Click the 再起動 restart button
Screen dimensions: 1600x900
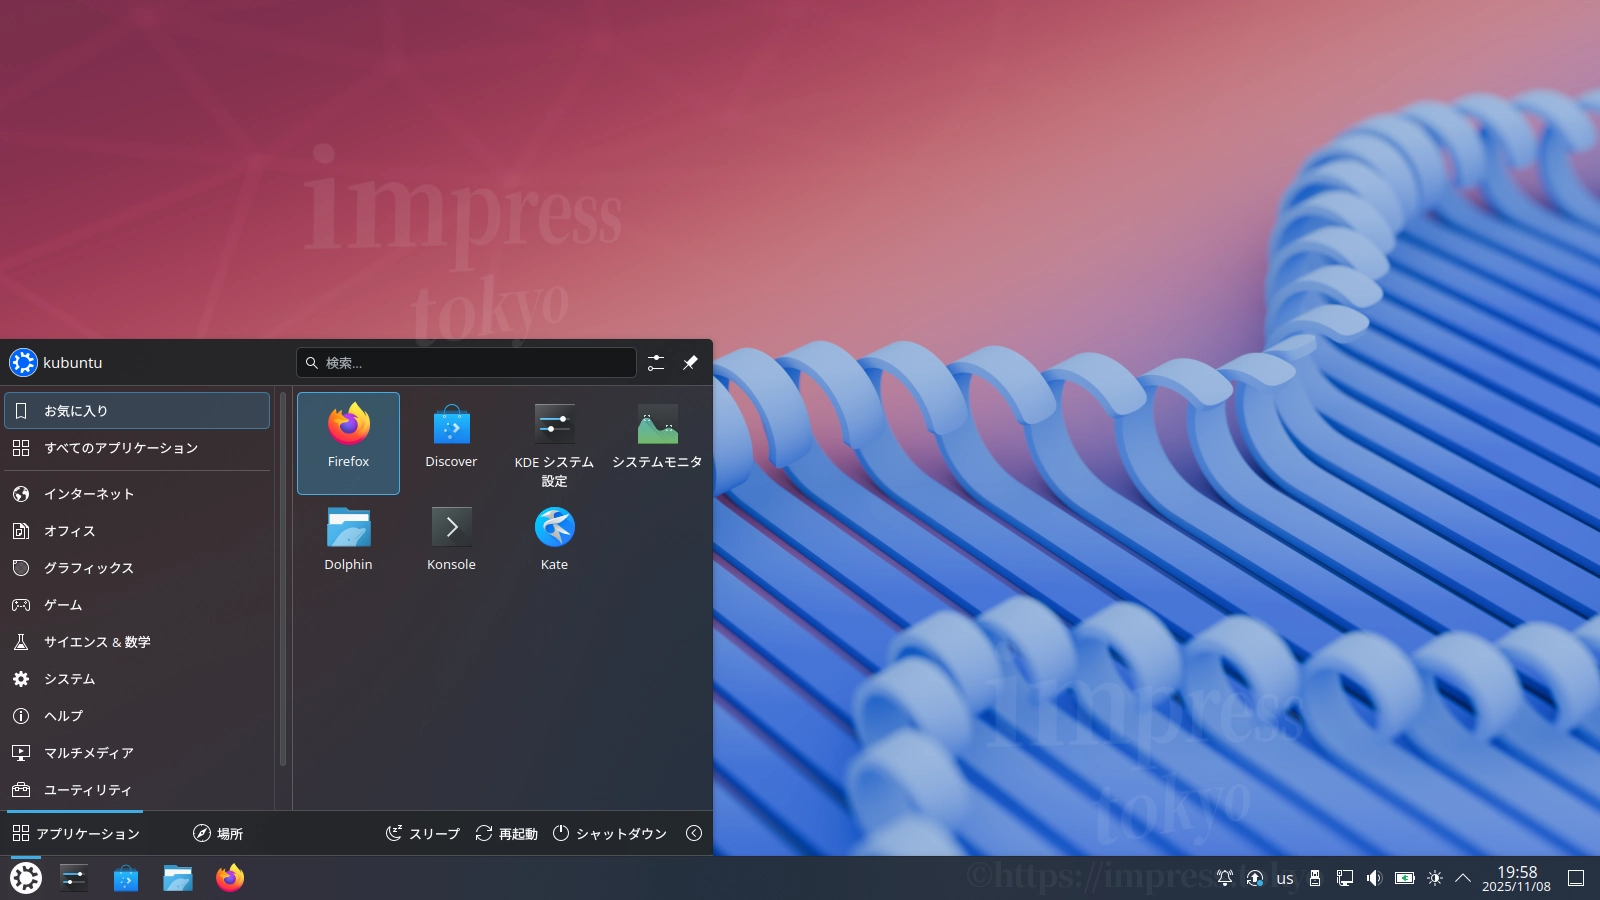coord(507,833)
